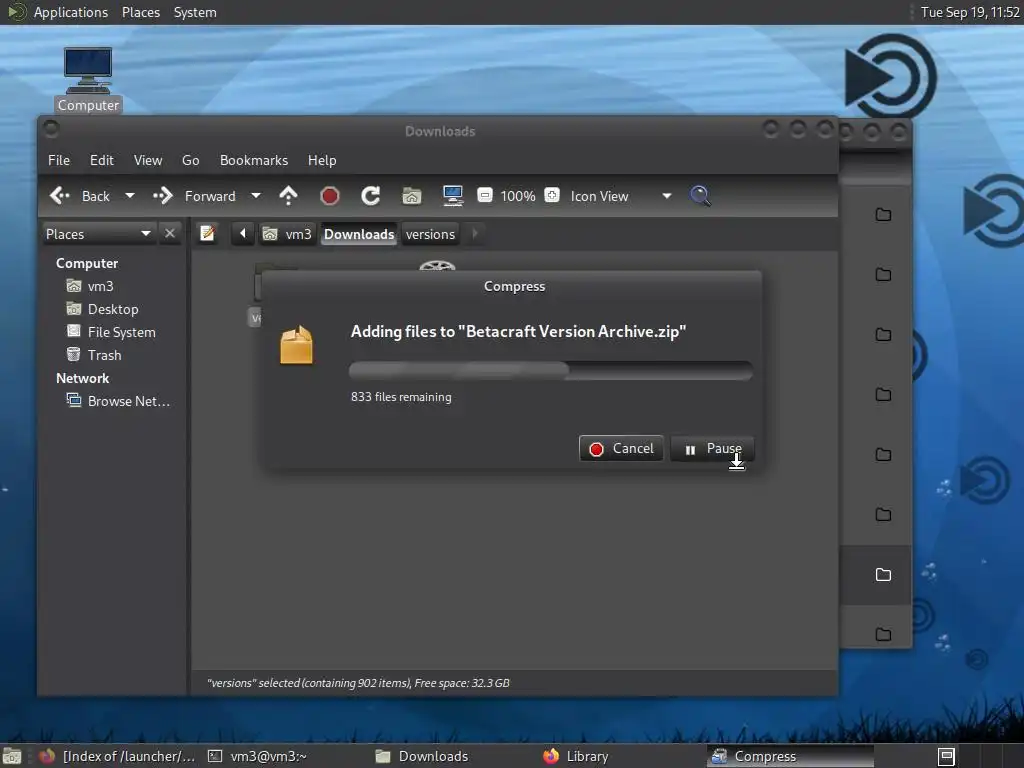Screen dimensions: 1024x768
Task: Go up to parent folder arrow
Action: 288,196
